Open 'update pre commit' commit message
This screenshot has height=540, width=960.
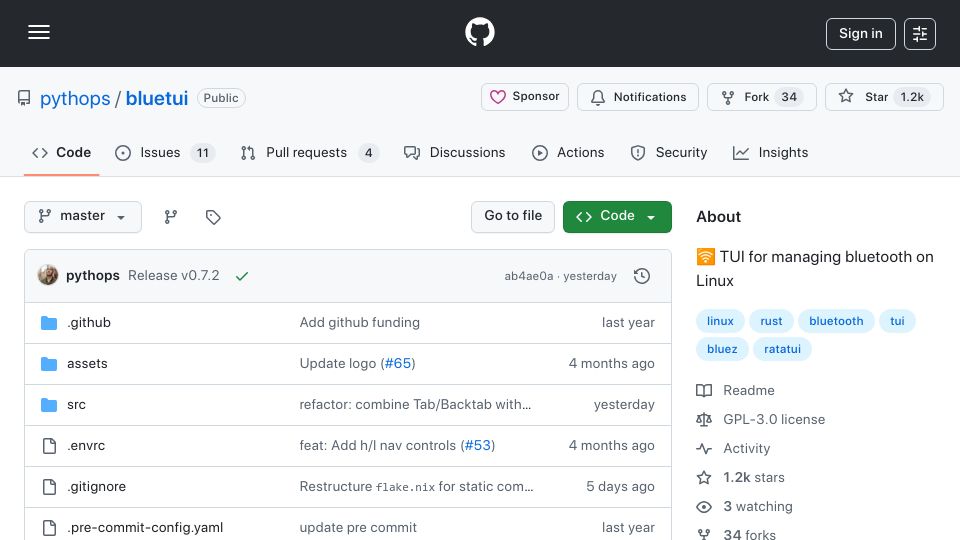pyautogui.click(x=358, y=528)
